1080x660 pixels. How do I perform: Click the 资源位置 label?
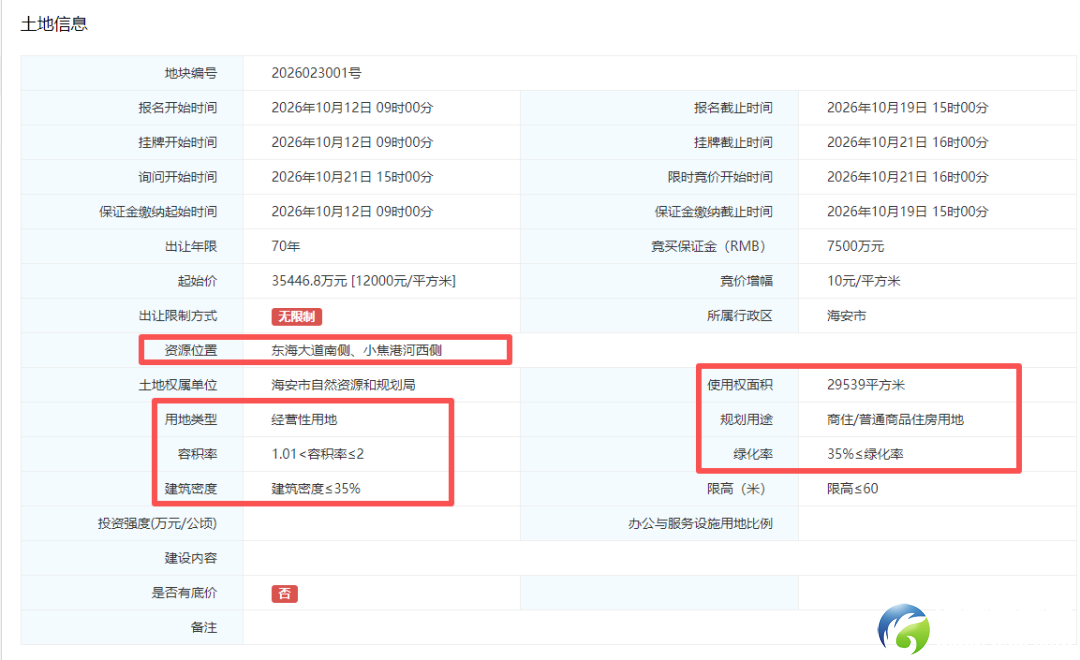click(x=191, y=350)
